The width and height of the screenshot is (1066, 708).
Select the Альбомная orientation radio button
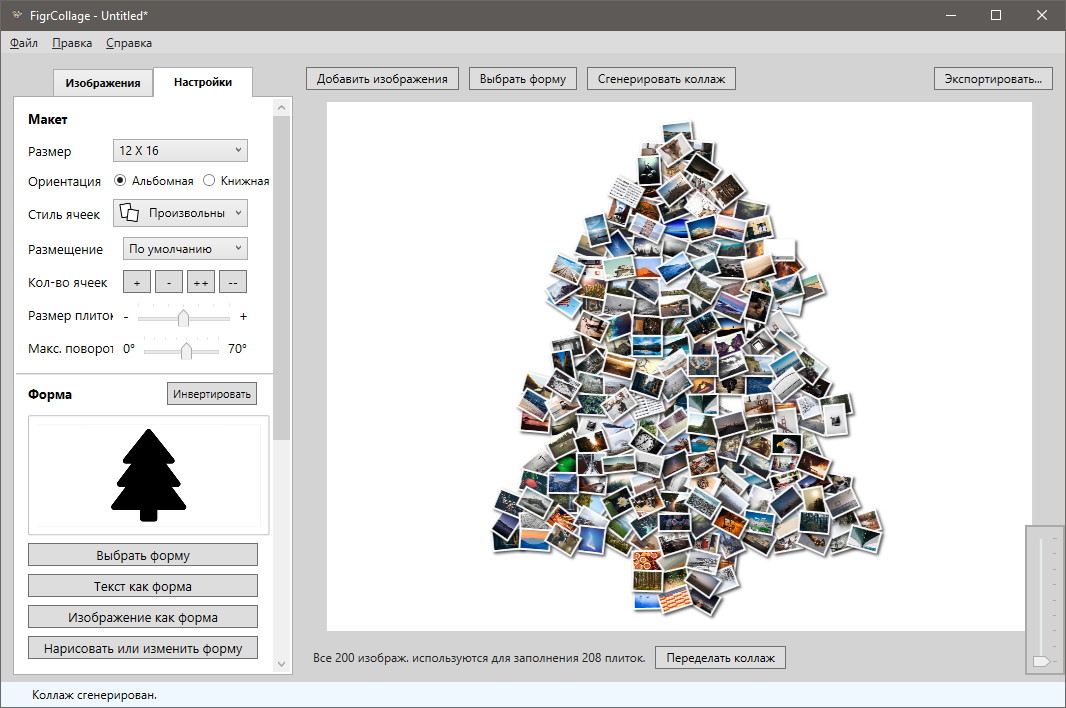[x=120, y=181]
